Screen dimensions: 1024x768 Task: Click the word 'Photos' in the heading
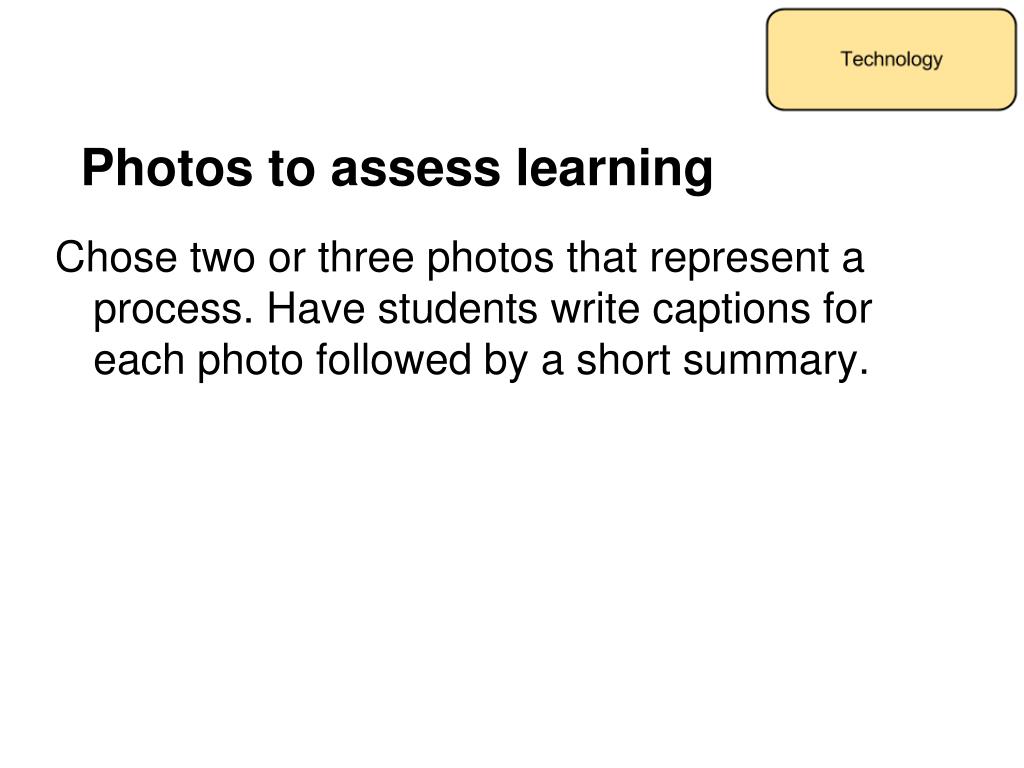(x=167, y=168)
